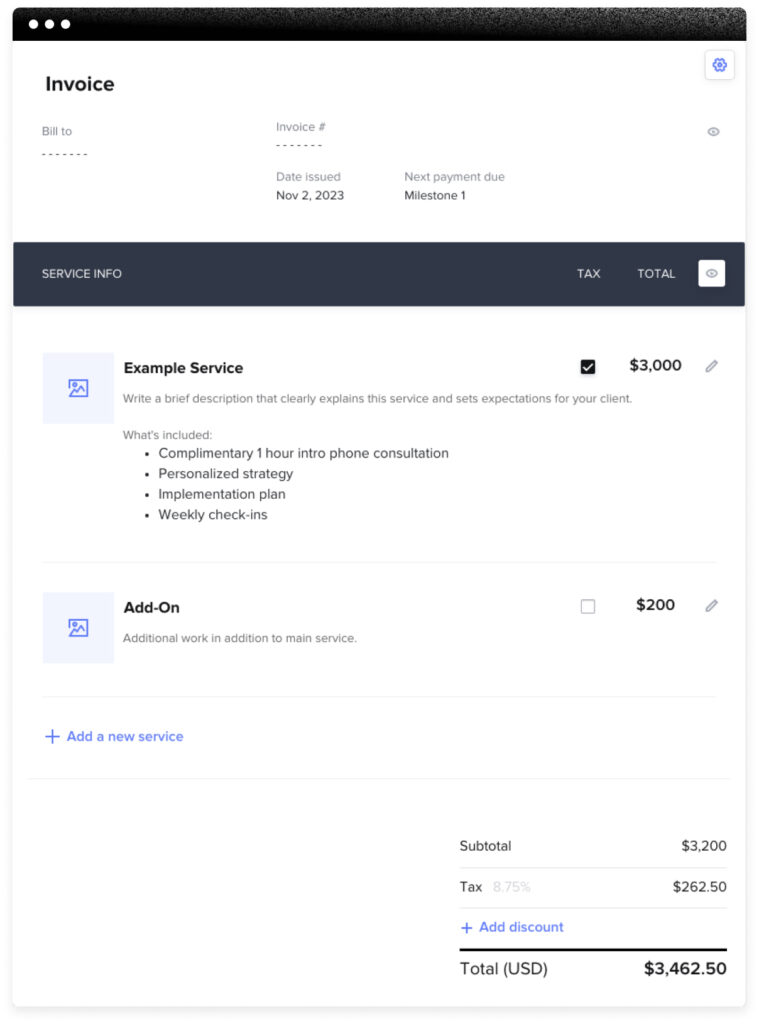Toggle the eye in the Service Info bar
Image resolution: width=759 pixels, height=1024 pixels.
[711, 273]
